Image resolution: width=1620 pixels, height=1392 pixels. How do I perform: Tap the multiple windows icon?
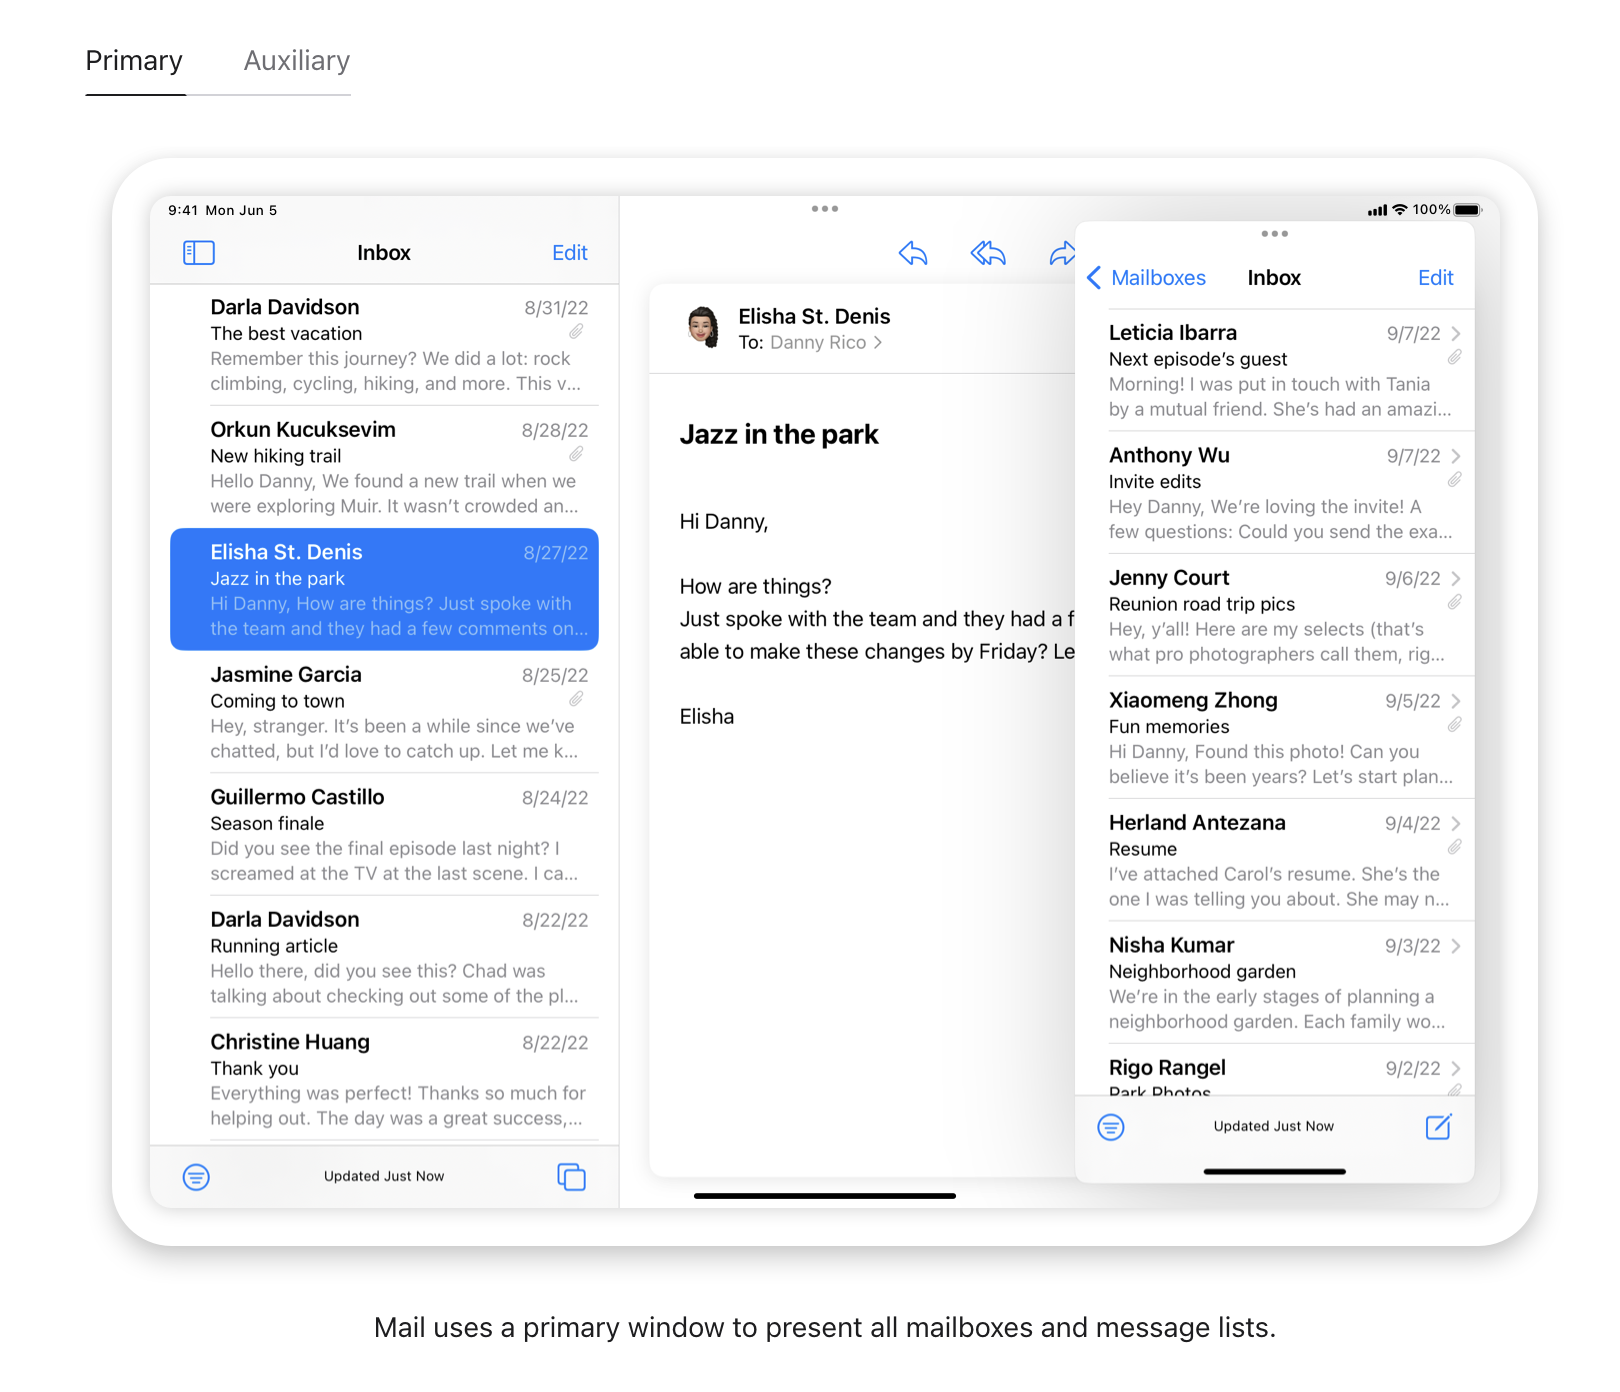coord(571,1177)
